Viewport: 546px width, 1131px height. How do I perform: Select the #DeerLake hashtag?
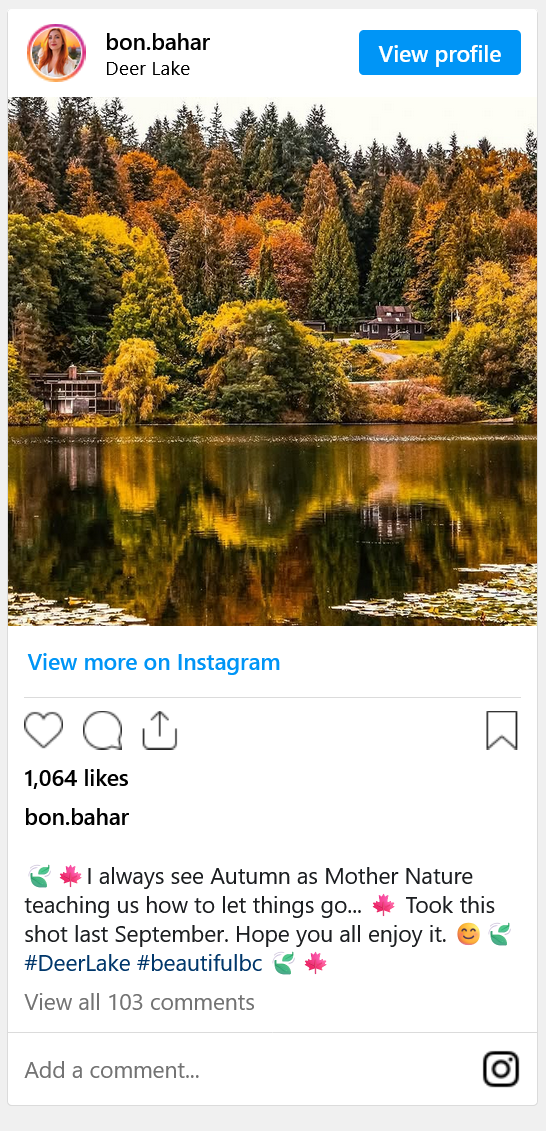pyautogui.click(x=78, y=964)
